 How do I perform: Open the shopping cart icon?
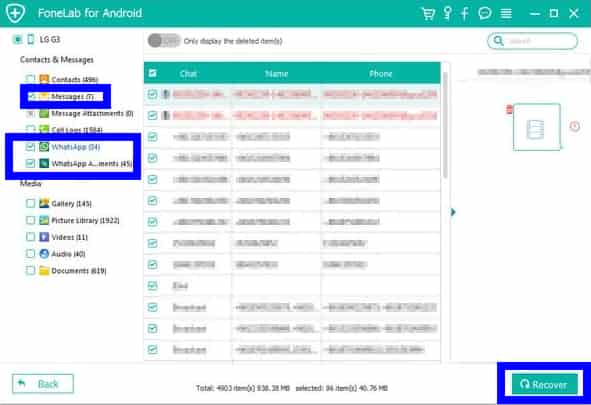coord(428,14)
